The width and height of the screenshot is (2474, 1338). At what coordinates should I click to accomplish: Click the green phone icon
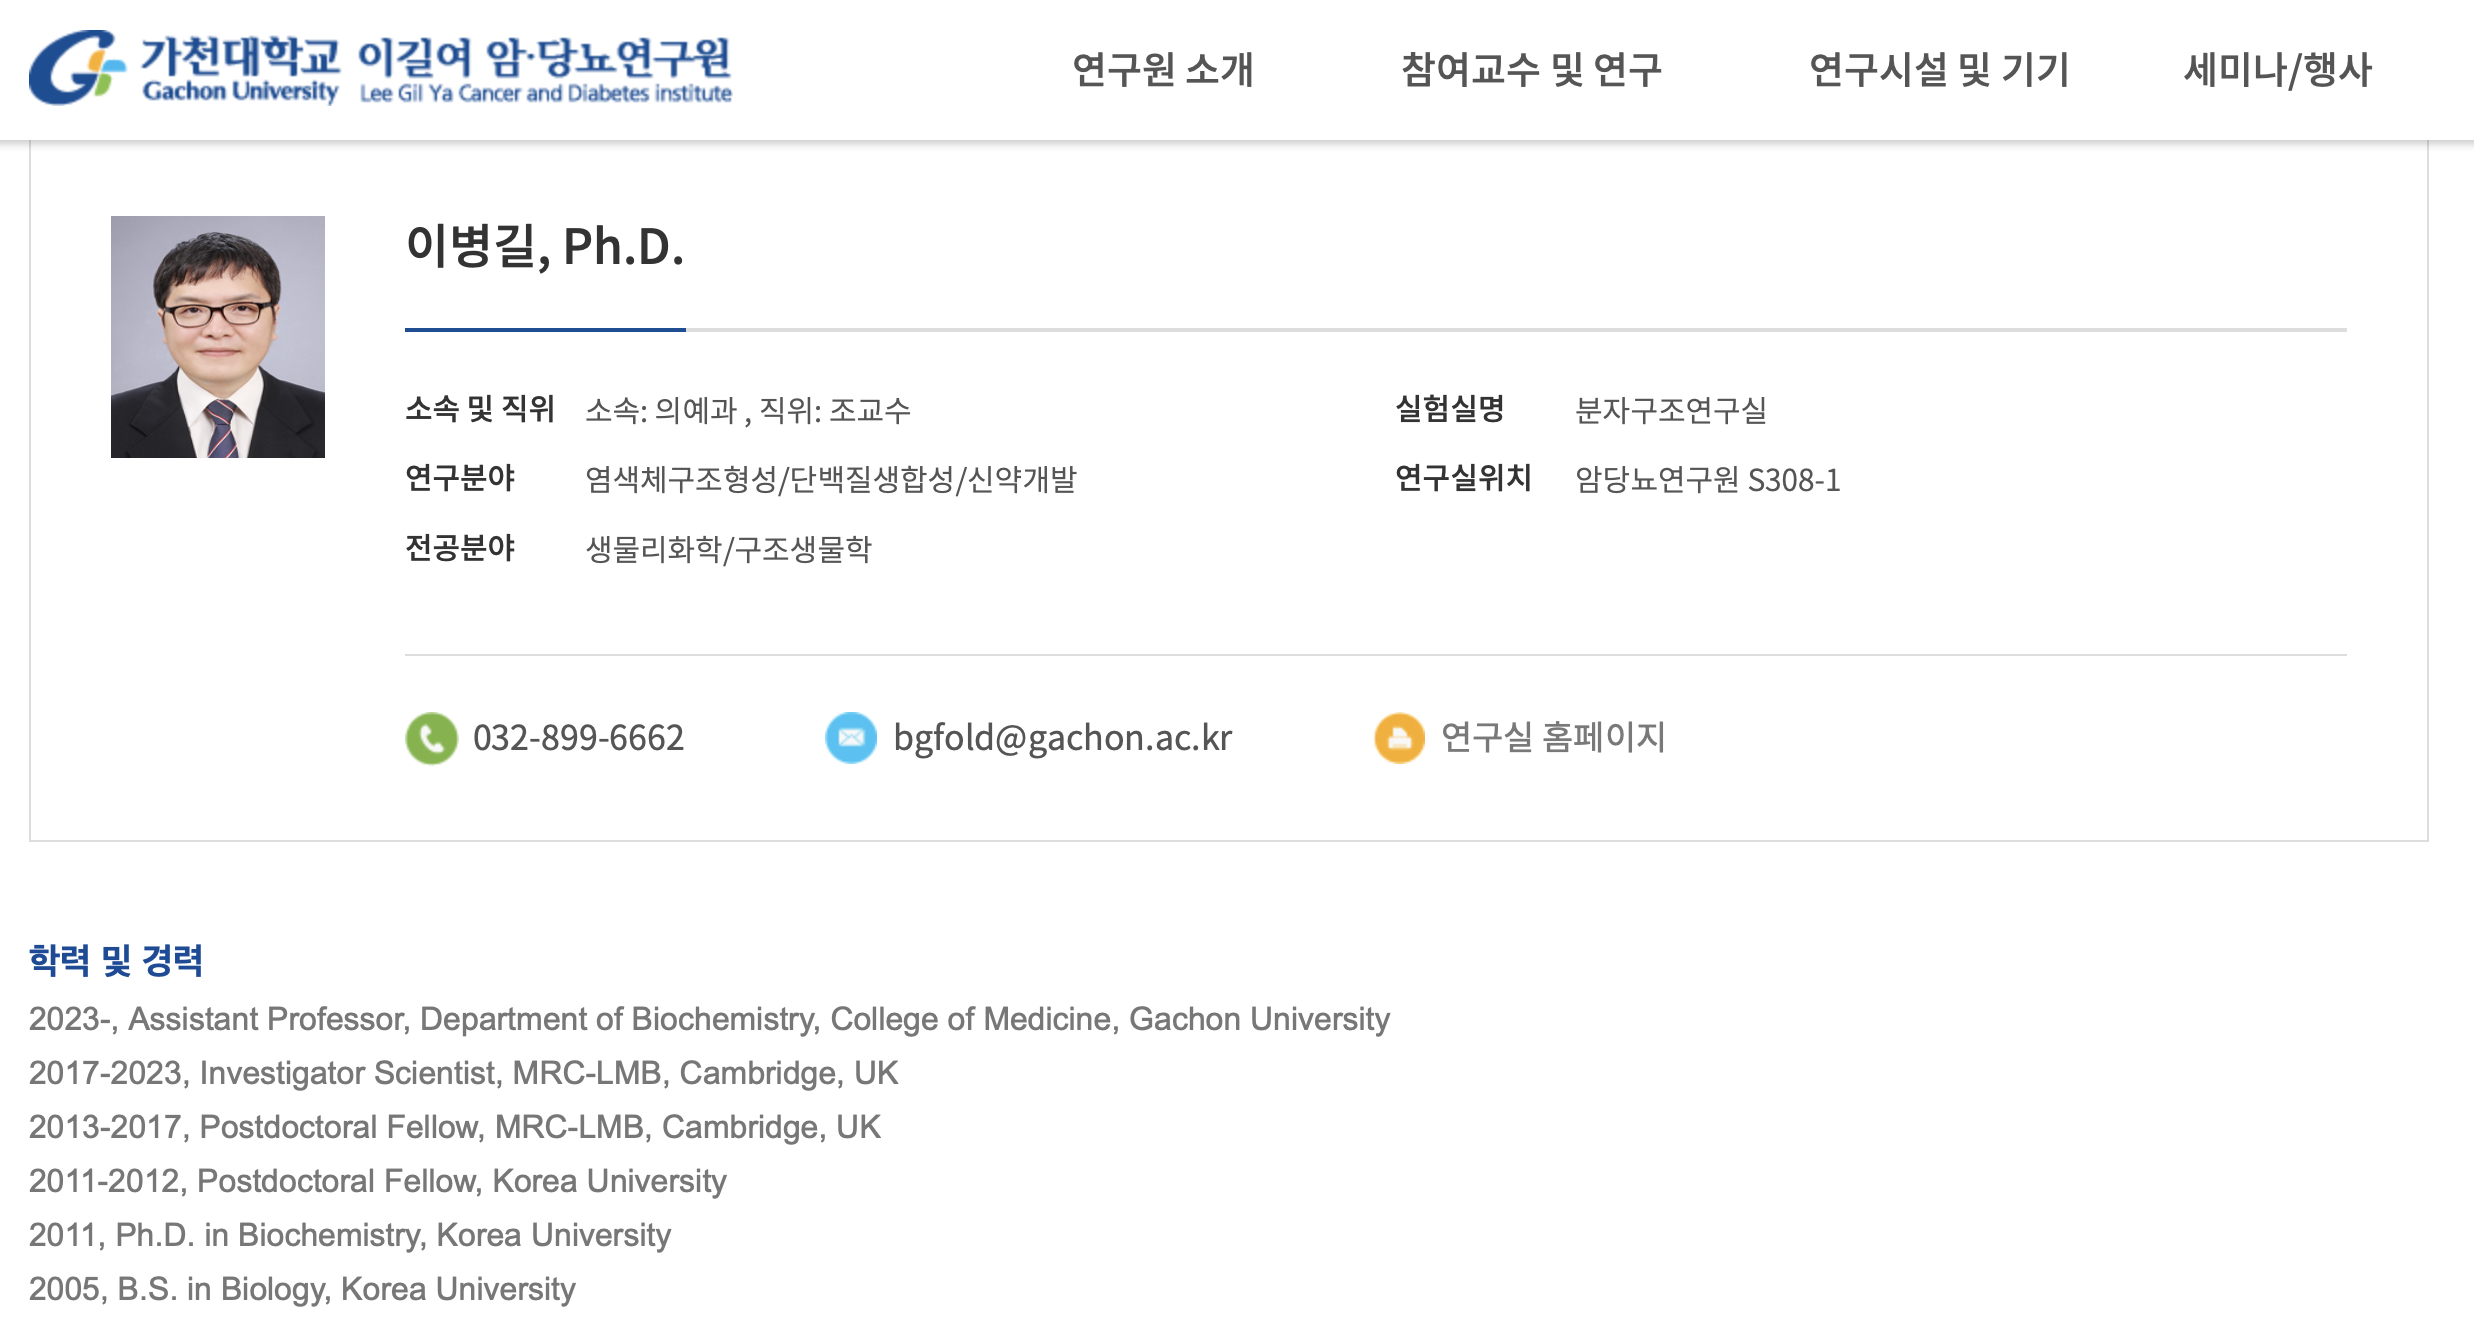[x=431, y=738]
